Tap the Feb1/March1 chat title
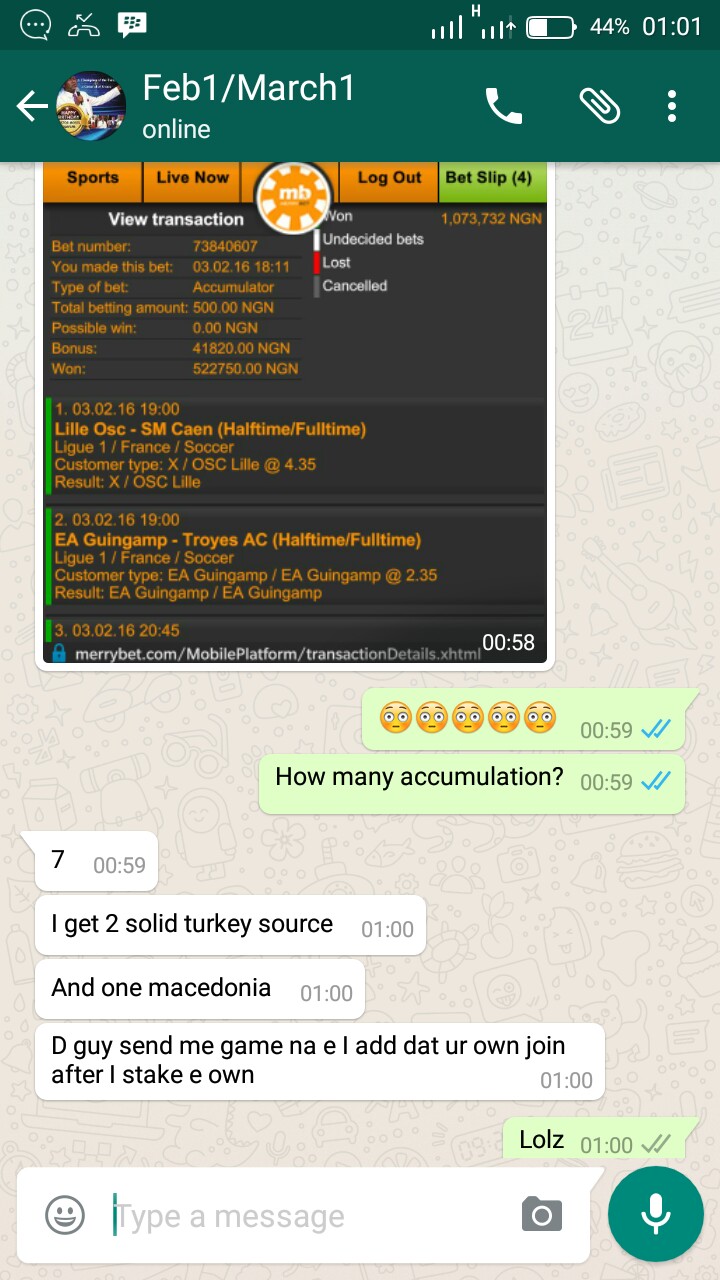Viewport: 720px width, 1280px height. tap(249, 88)
